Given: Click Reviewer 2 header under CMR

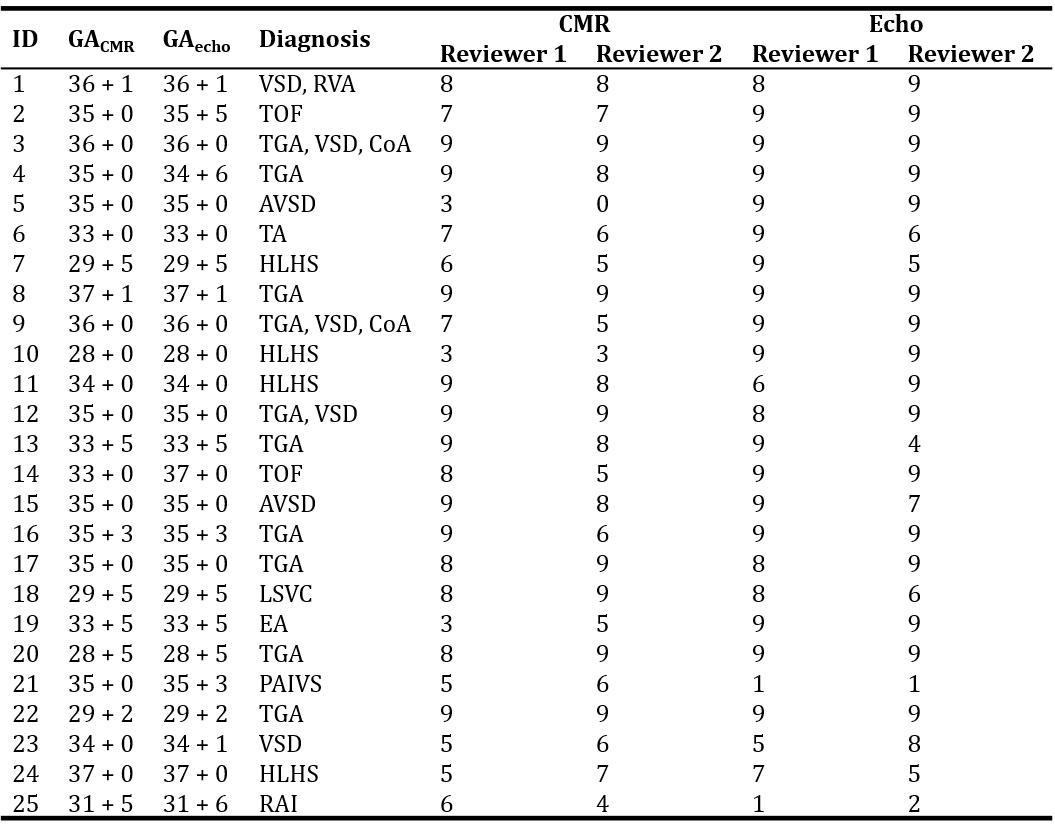Looking at the screenshot, I should [658, 54].
